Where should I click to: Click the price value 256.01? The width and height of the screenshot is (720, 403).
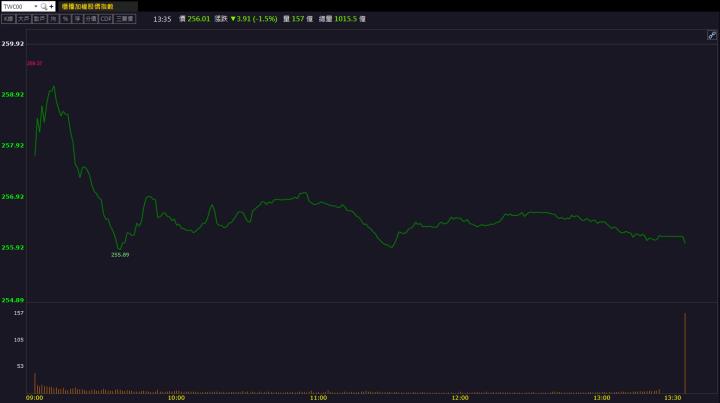(198, 19)
